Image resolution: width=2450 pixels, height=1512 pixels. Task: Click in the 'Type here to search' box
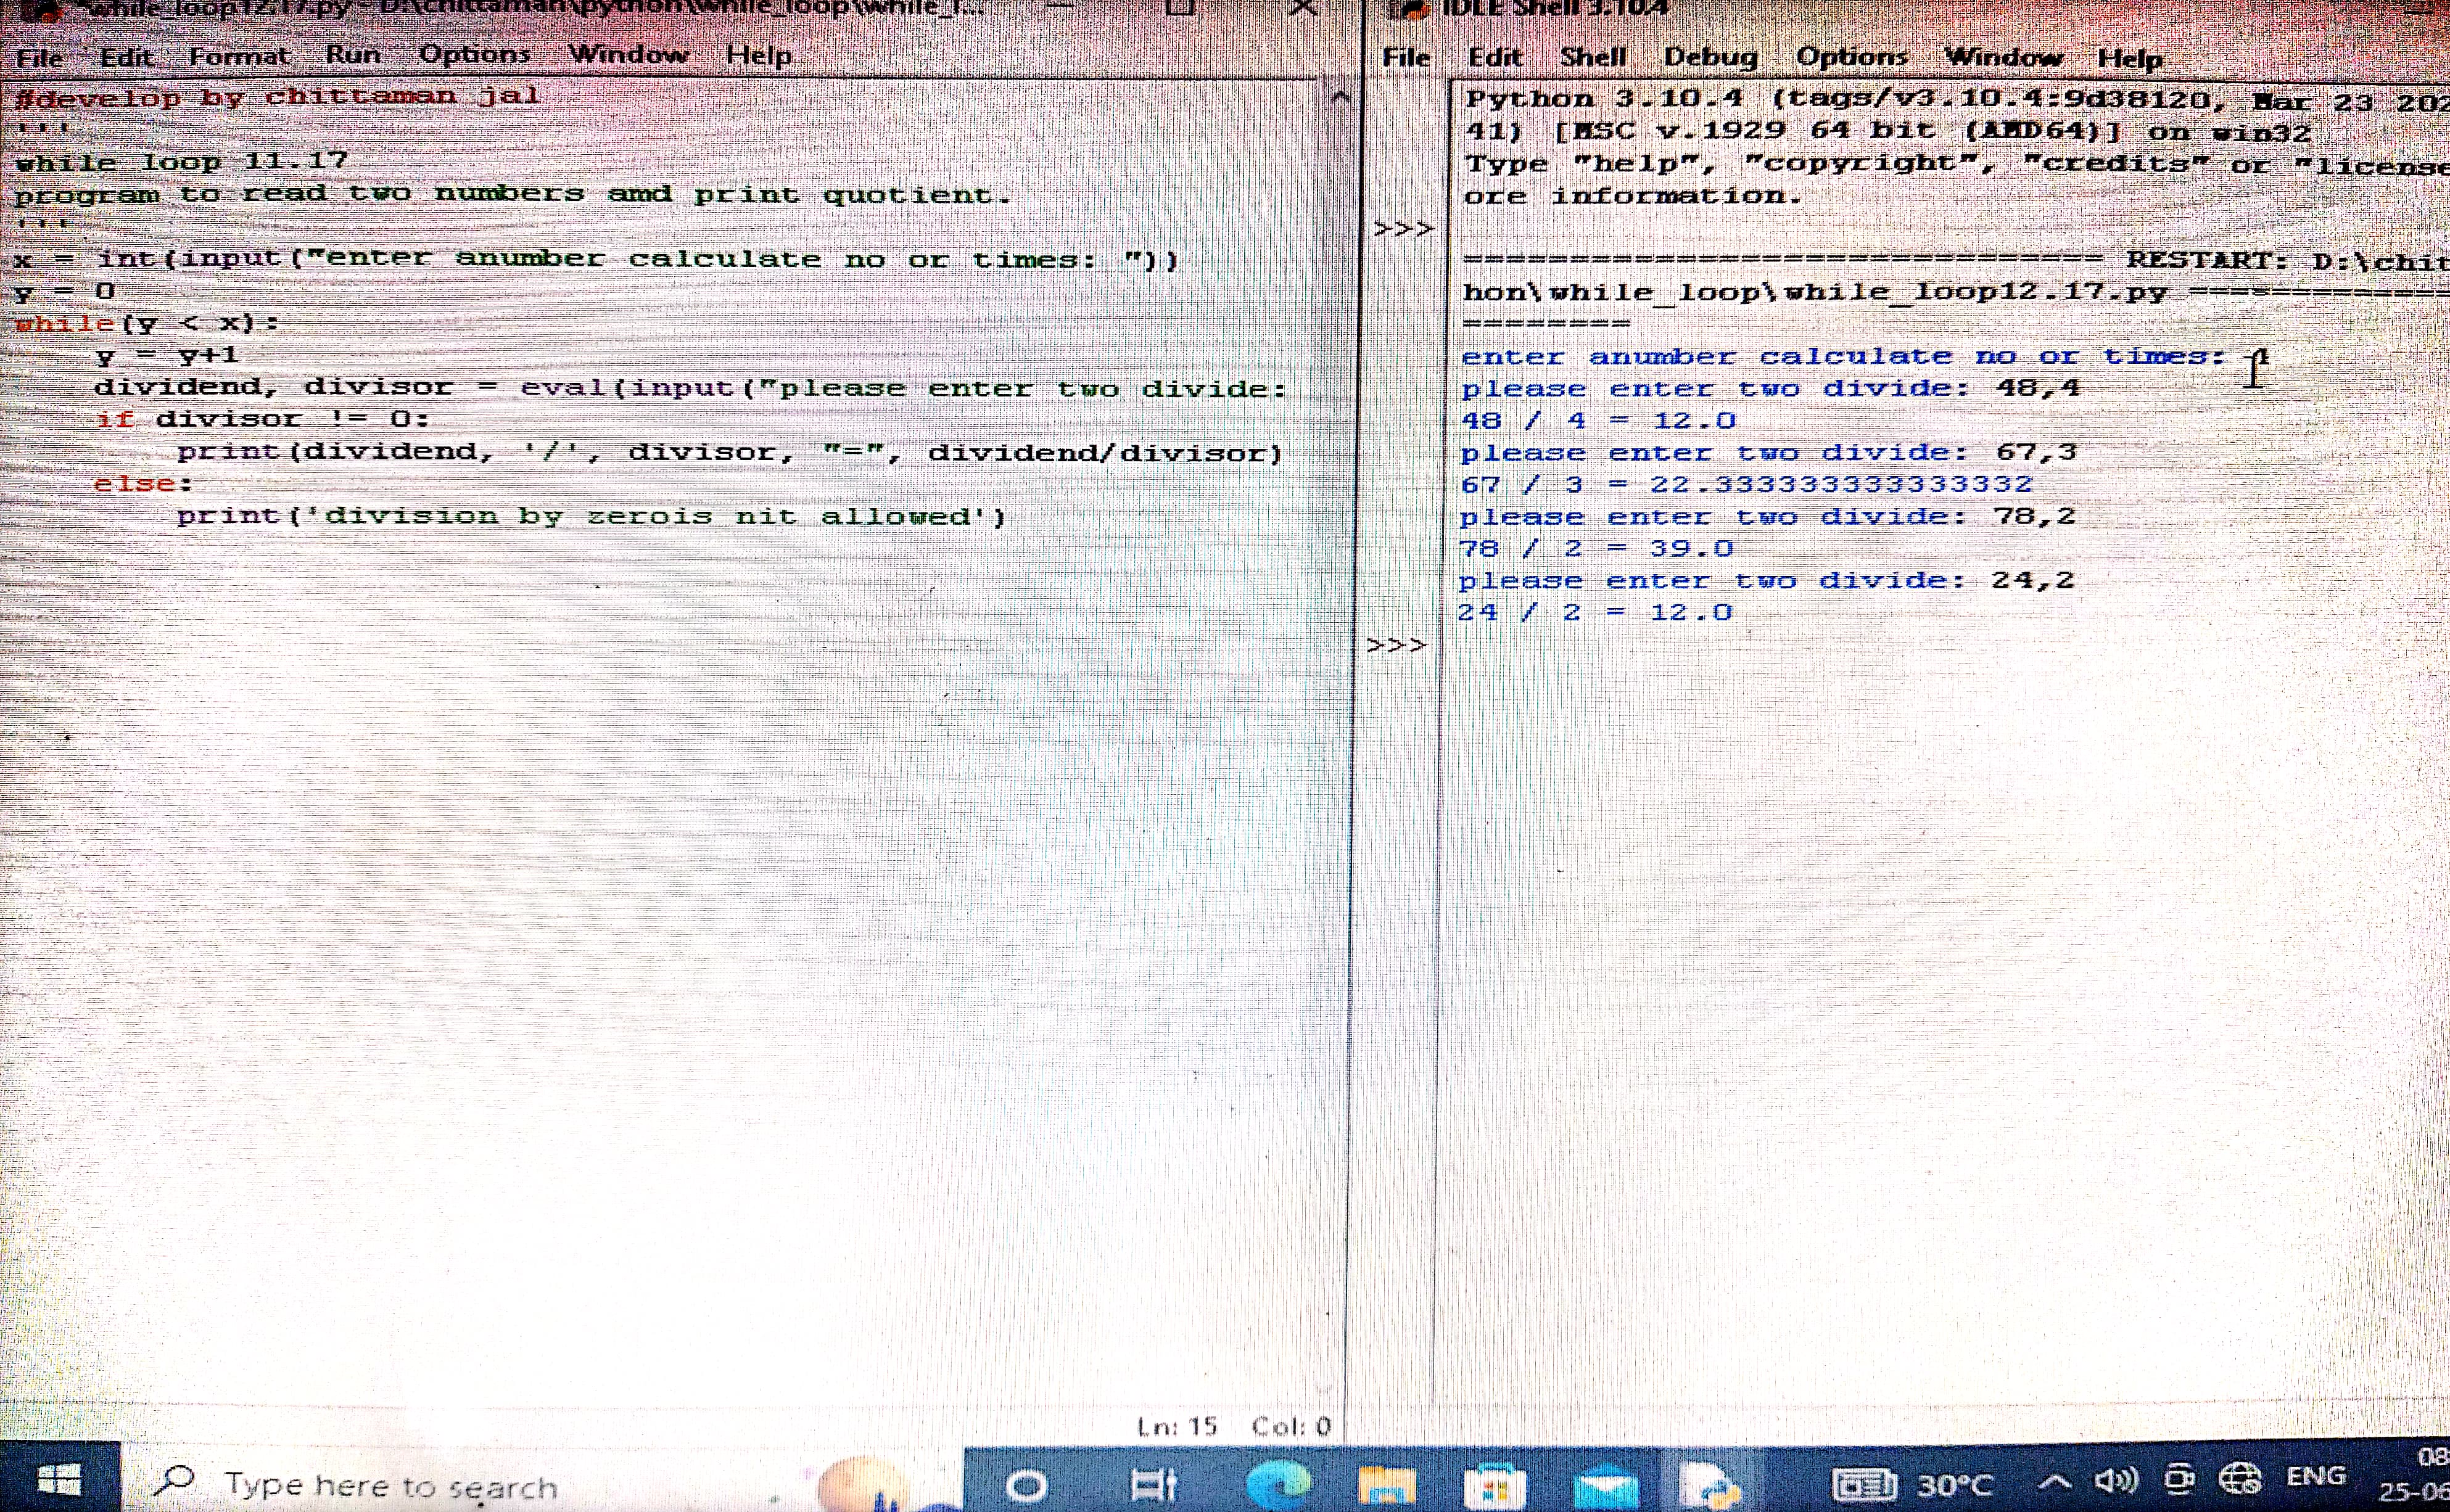(390, 1486)
